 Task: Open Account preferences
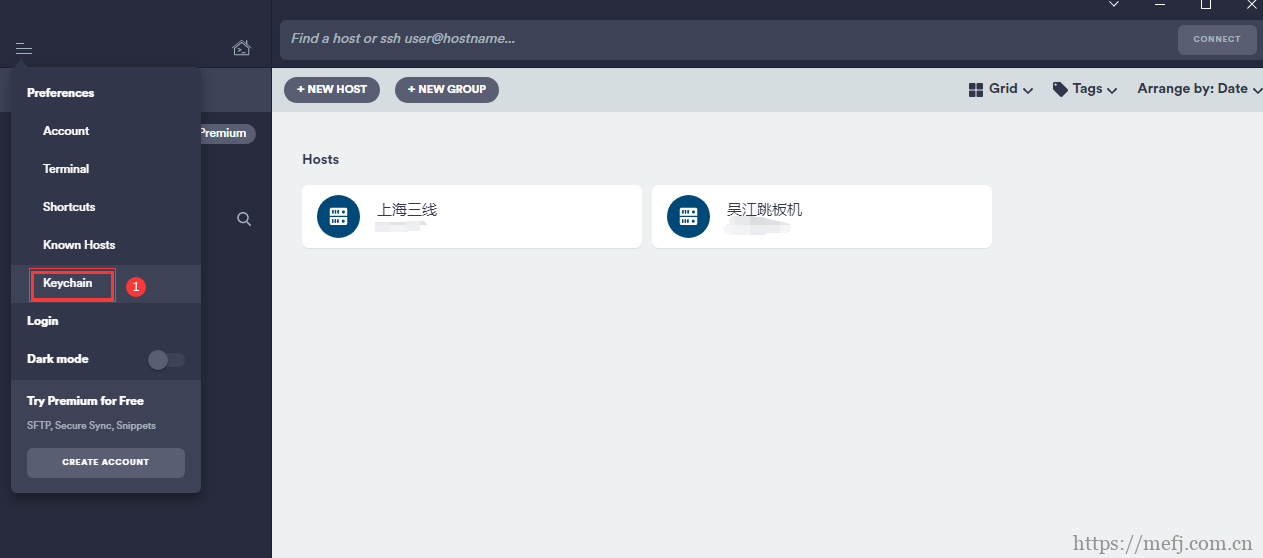click(66, 131)
